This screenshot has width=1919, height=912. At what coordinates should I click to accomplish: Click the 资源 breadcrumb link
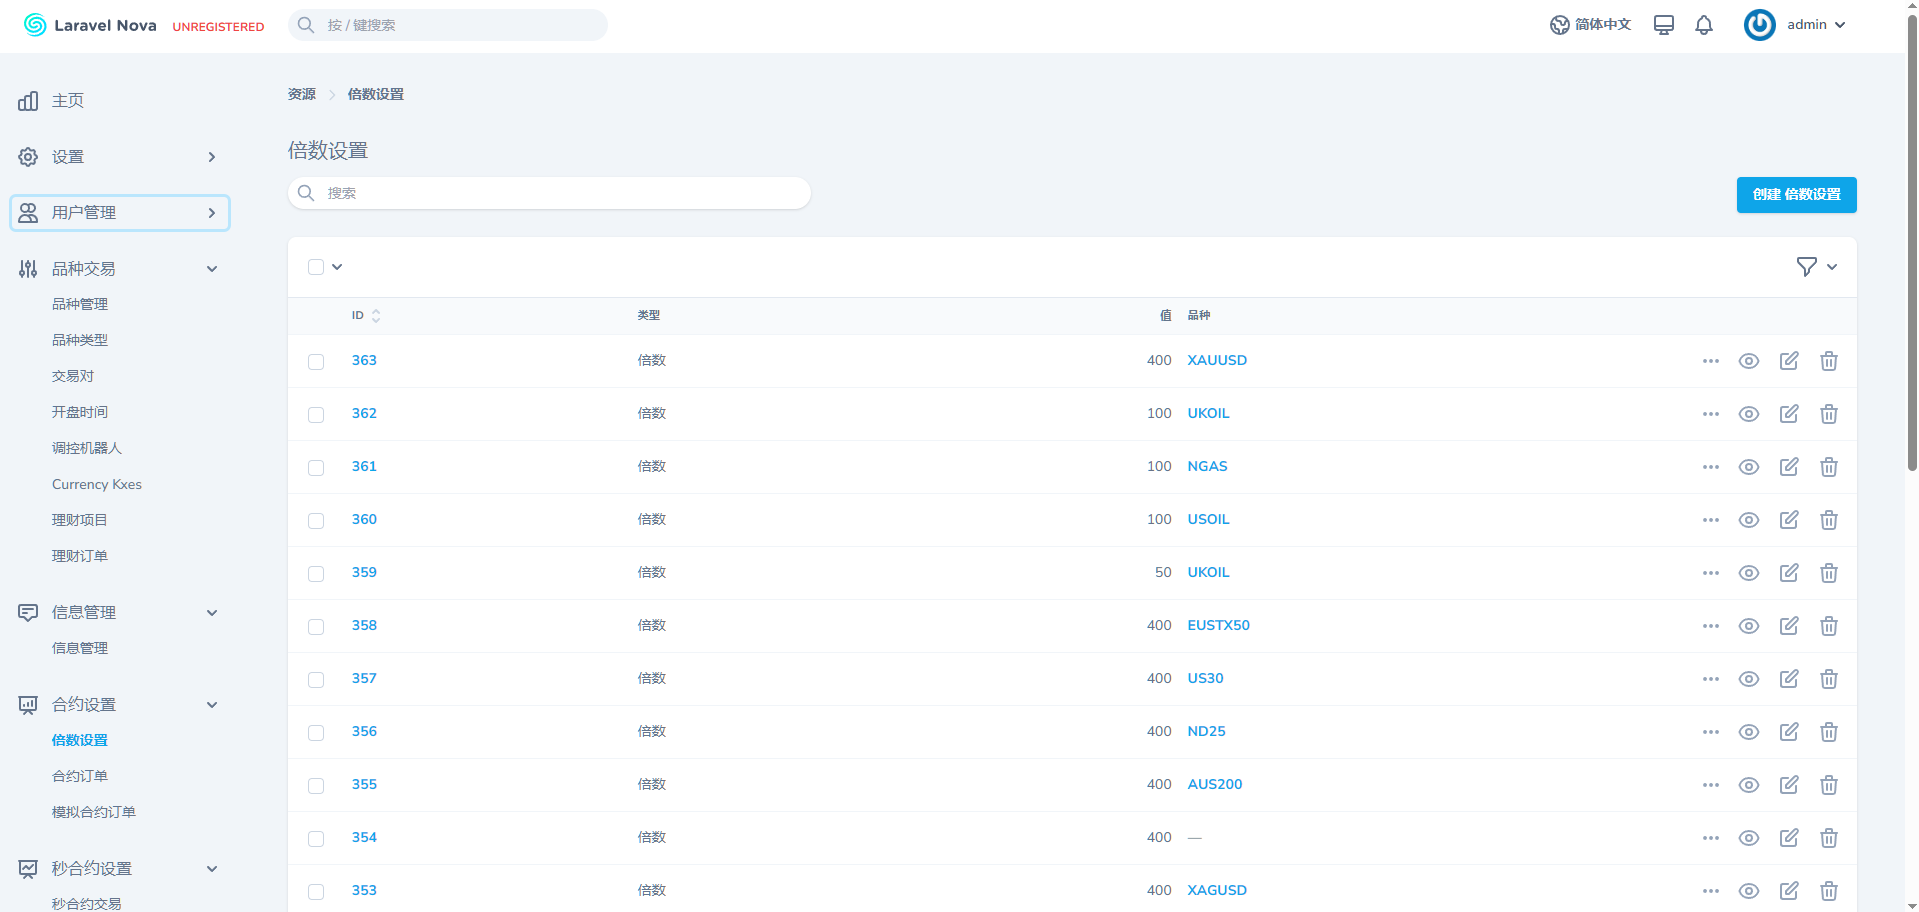(x=302, y=94)
